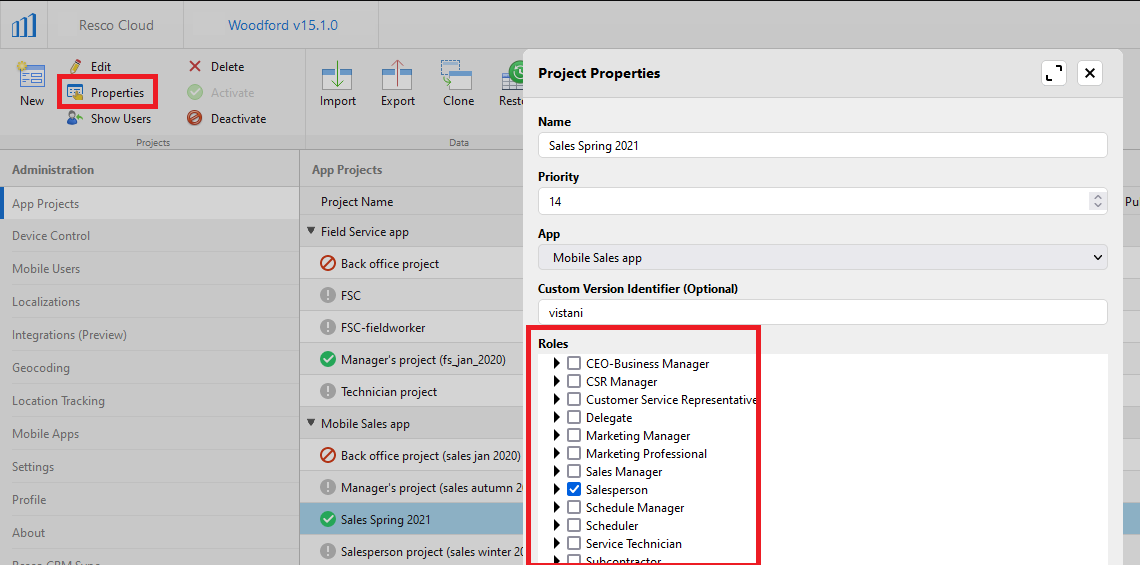Image resolution: width=1140 pixels, height=565 pixels.
Task: Maximize the Project Properties dialog
Action: coord(1054,73)
